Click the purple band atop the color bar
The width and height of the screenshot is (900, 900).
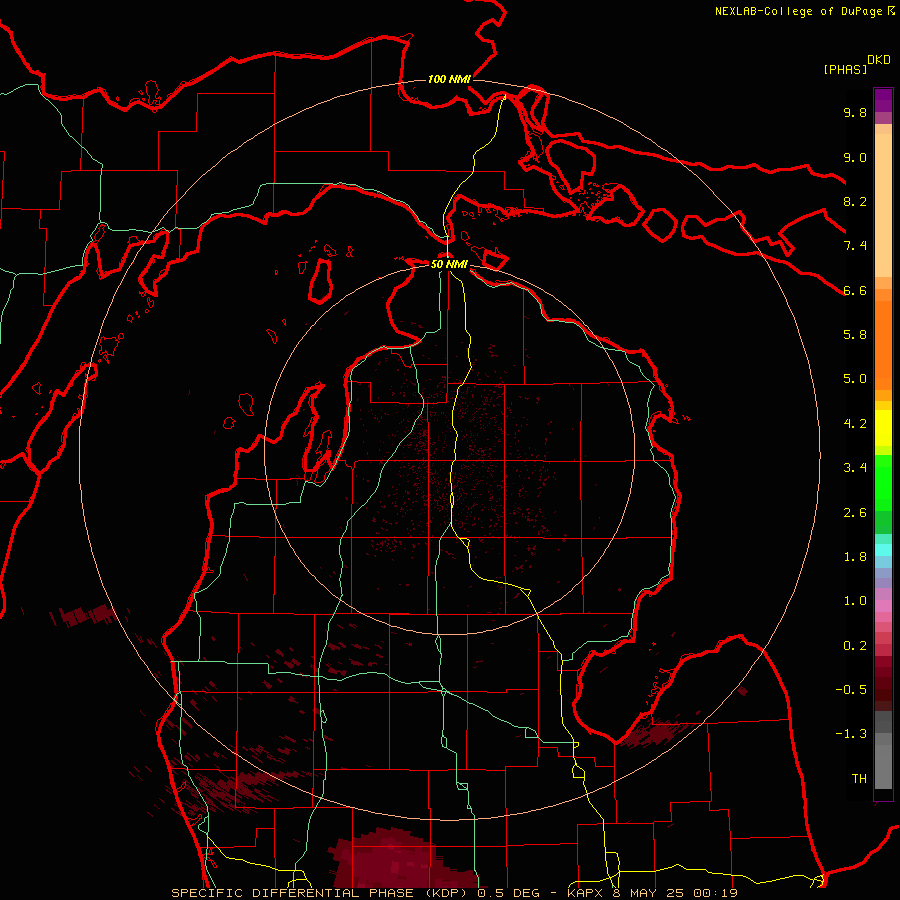pos(883,100)
